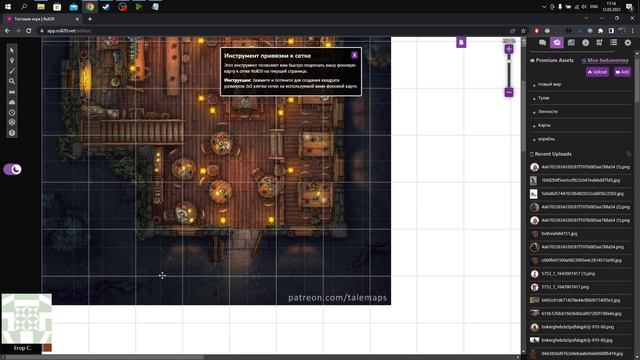Select upload bnkerghebdaSpdfabgb3j-970-80.jpg
Viewport: 640px width, 360px height.
580,340
